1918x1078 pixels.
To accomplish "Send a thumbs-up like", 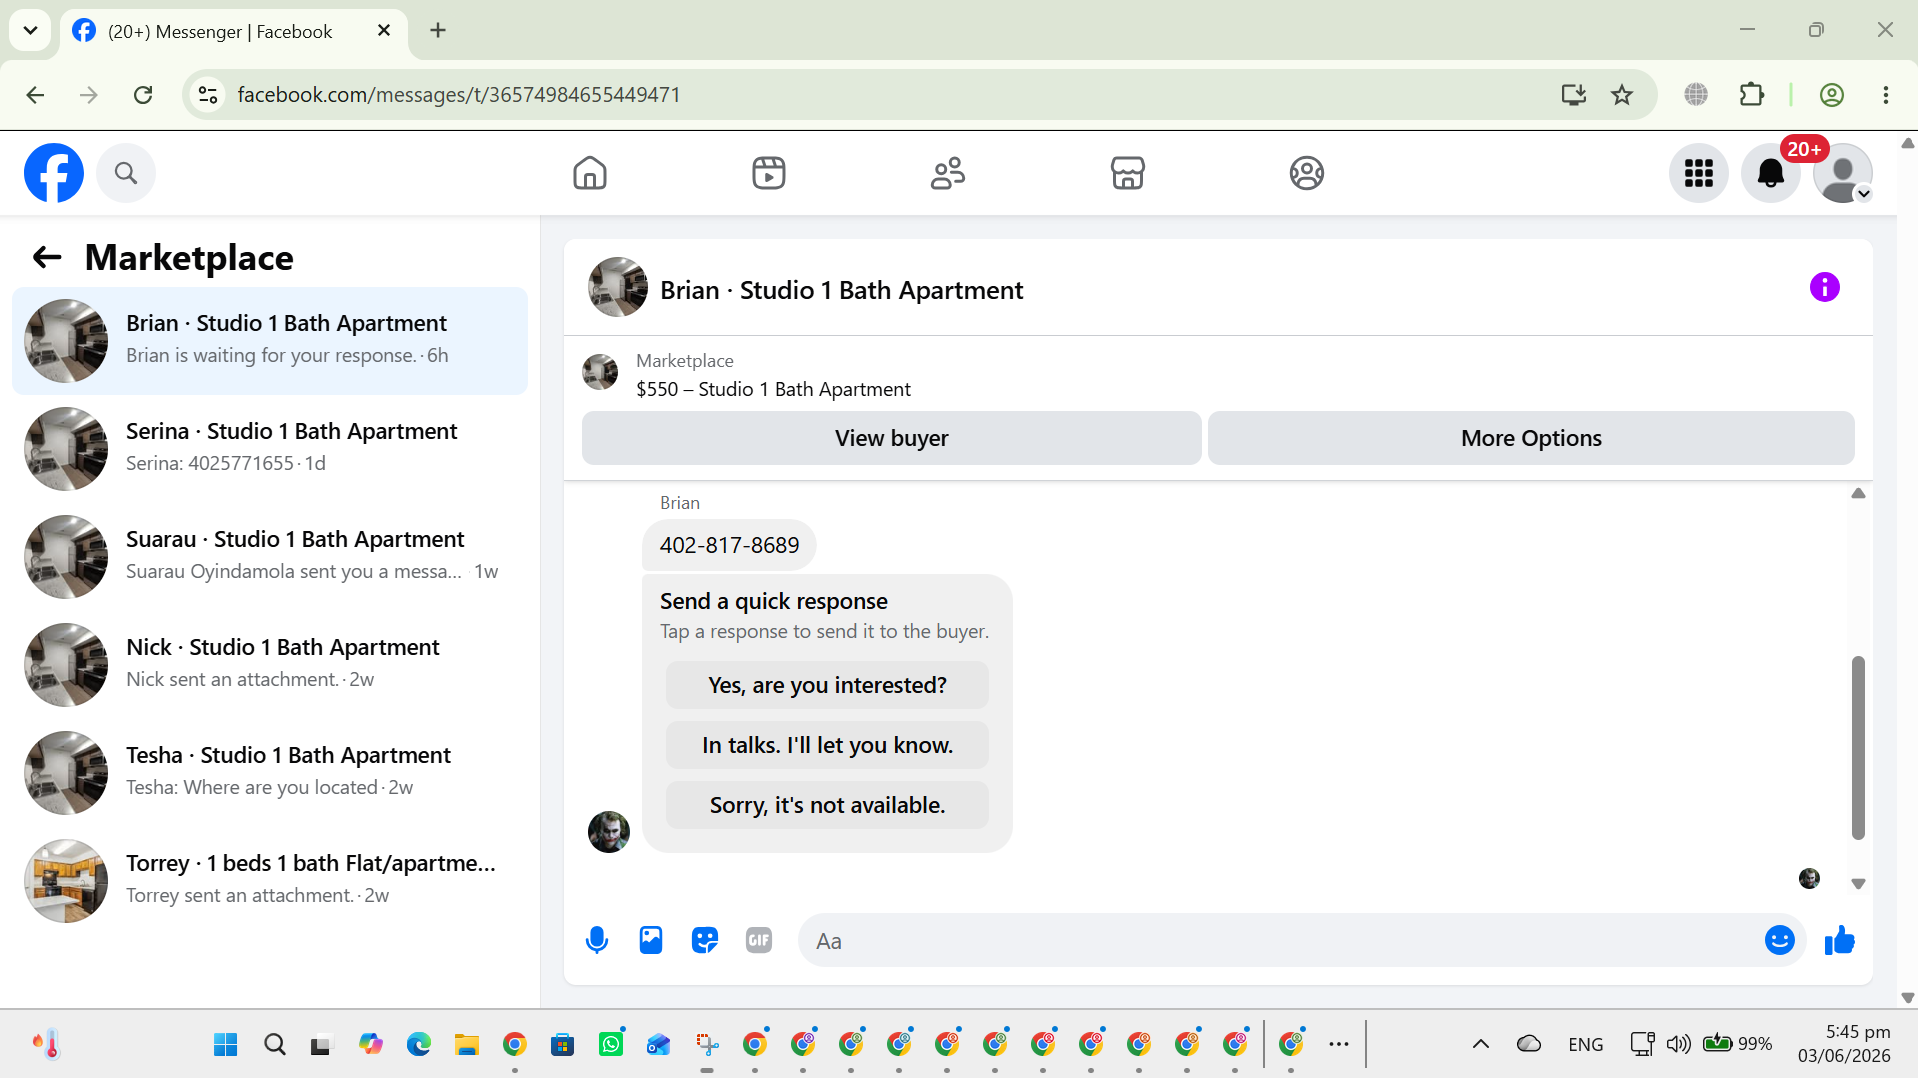I will [1839, 940].
